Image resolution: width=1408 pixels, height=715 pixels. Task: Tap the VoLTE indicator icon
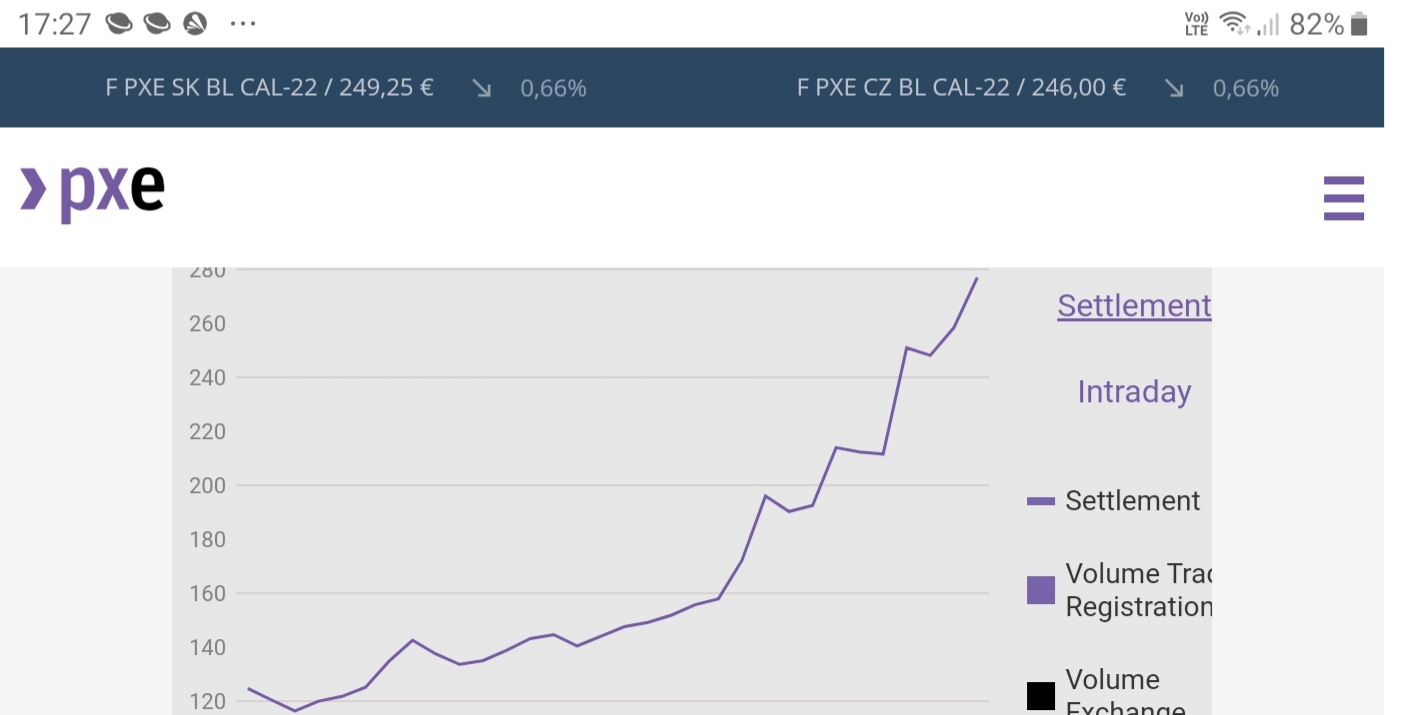(x=1196, y=24)
